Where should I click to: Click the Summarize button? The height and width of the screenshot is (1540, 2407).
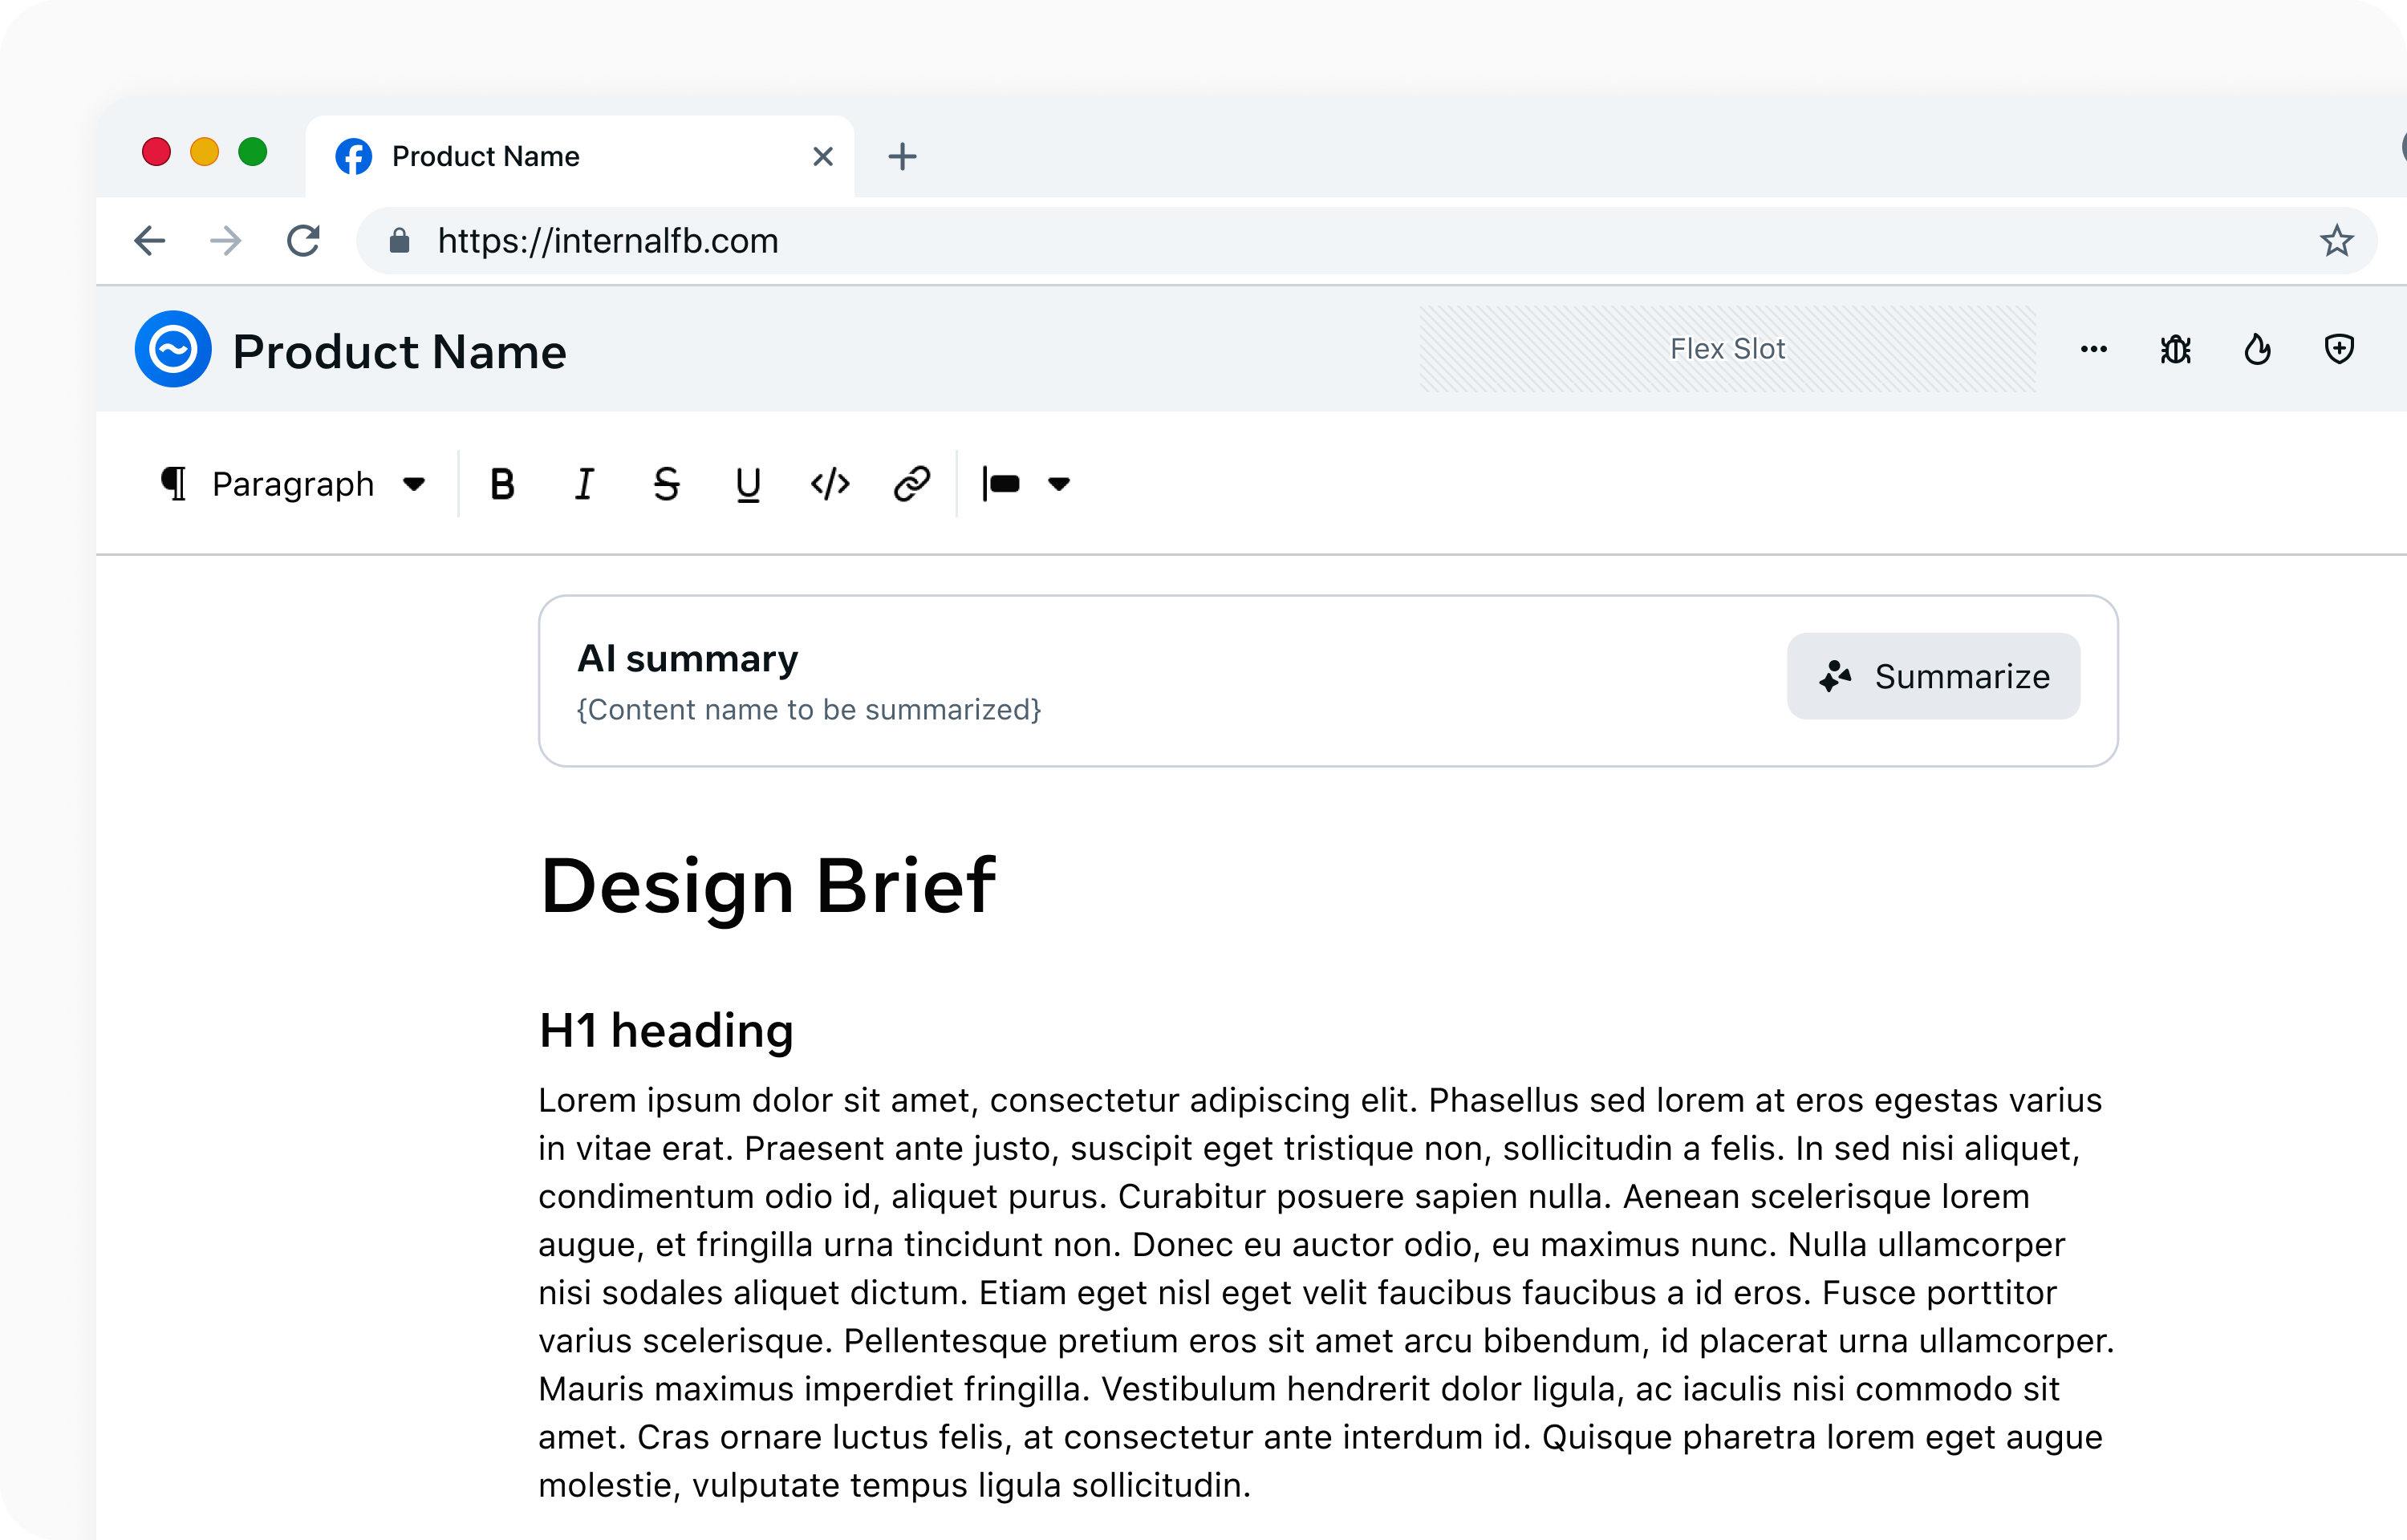[1933, 676]
